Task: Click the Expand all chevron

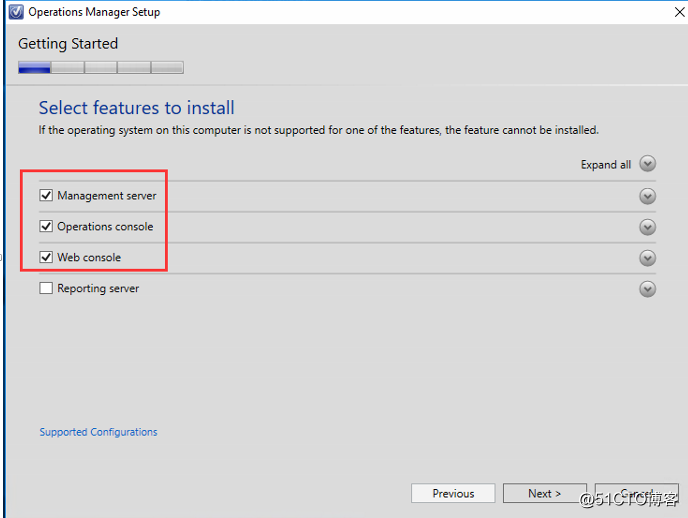Action: [x=647, y=164]
